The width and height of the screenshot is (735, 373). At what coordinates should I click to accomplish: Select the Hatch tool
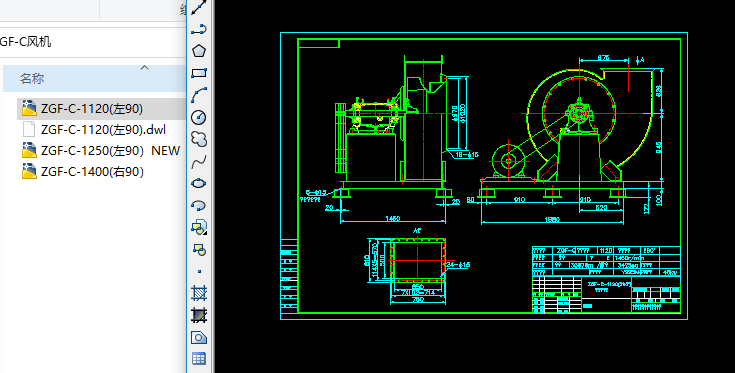[199, 293]
